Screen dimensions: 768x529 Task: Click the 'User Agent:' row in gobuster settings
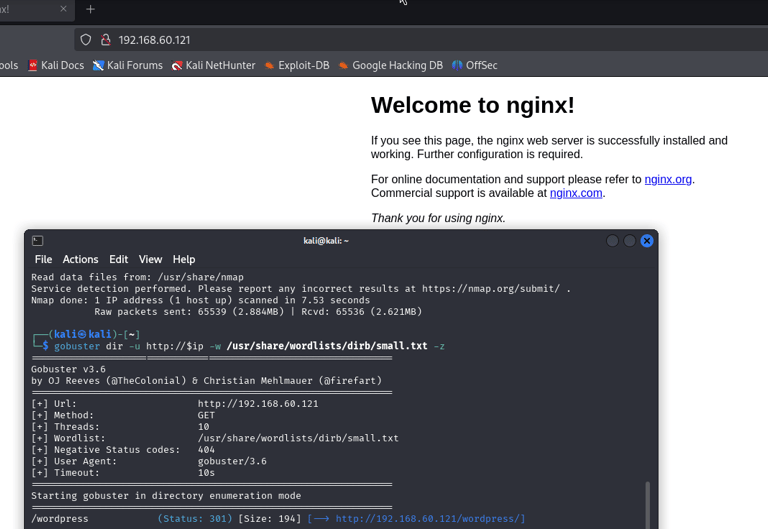point(149,461)
